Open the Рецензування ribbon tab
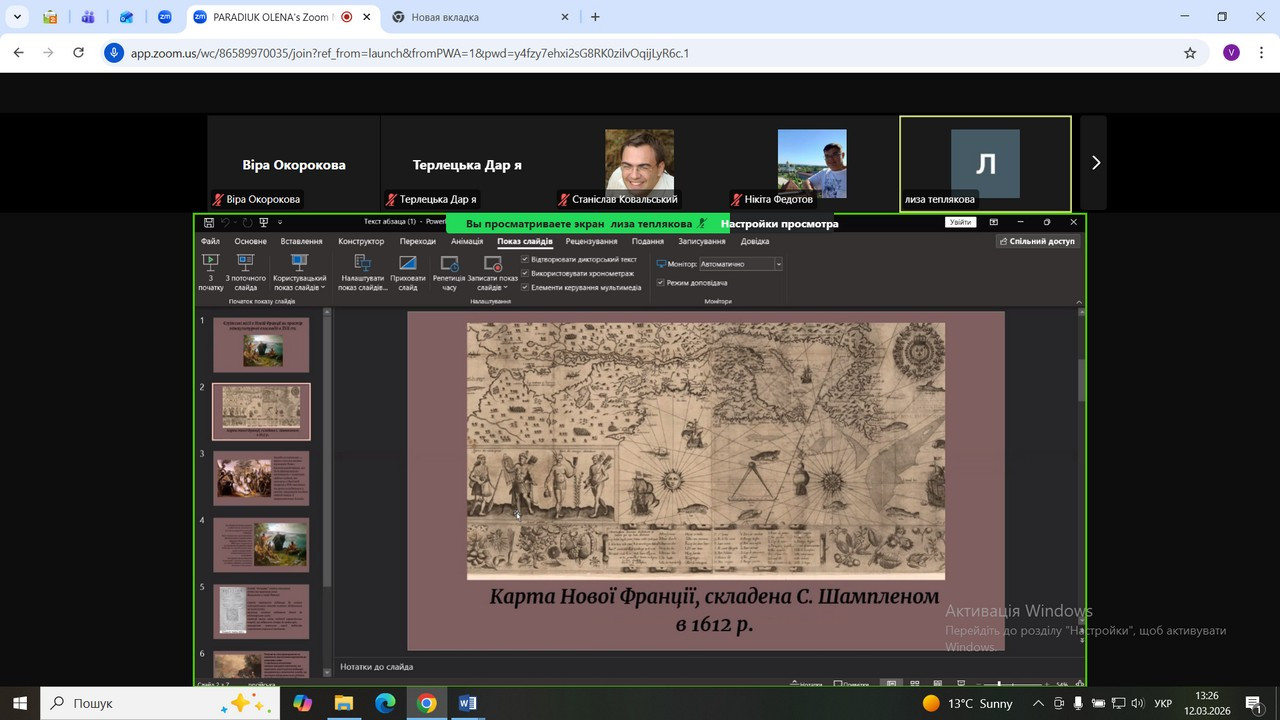The image size is (1280, 720). [591, 241]
